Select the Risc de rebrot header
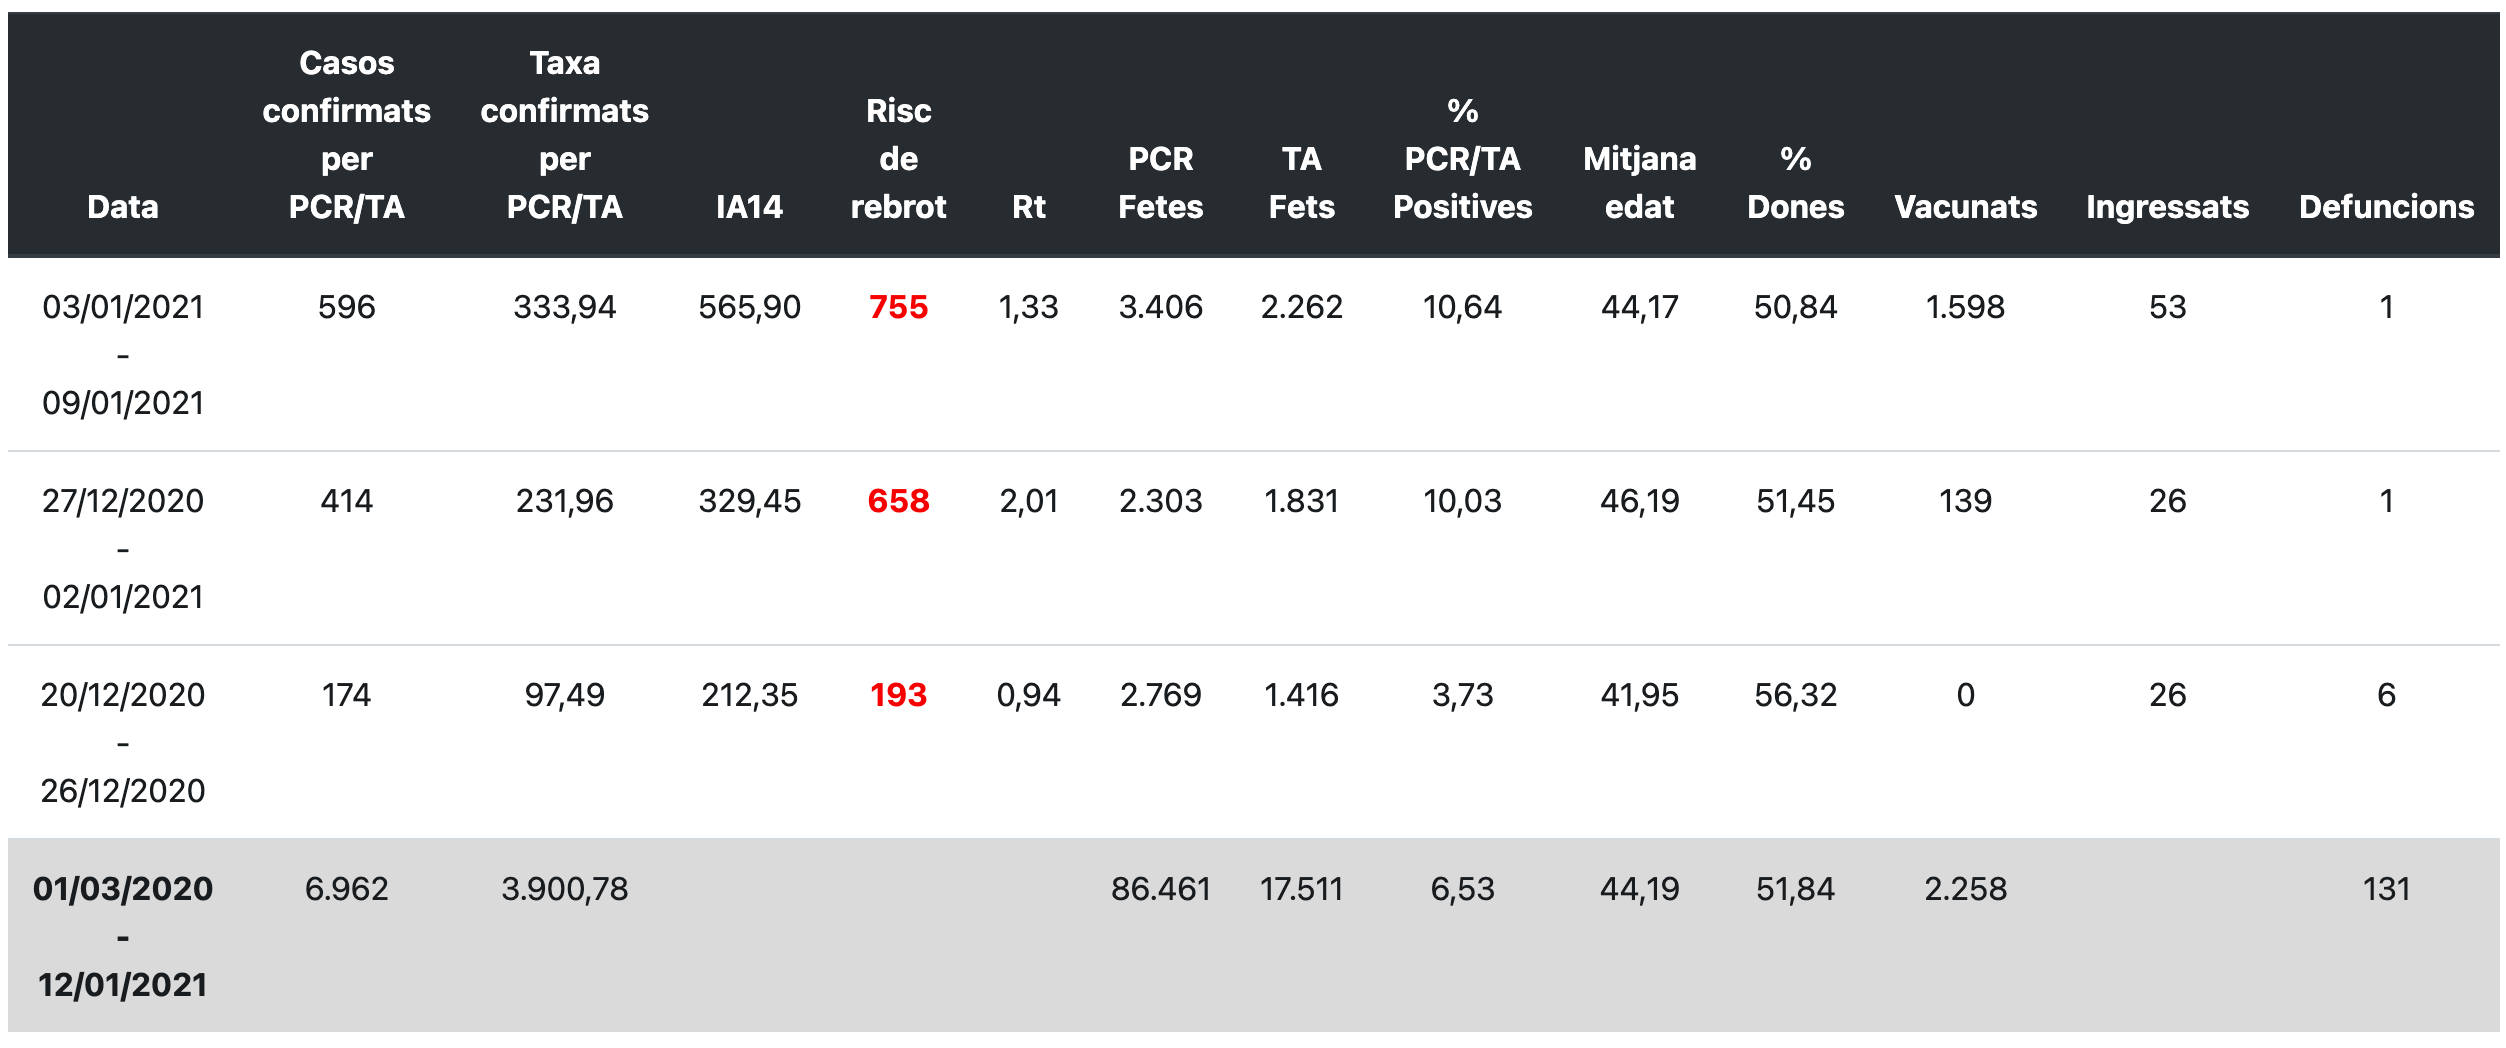 click(x=898, y=159)
